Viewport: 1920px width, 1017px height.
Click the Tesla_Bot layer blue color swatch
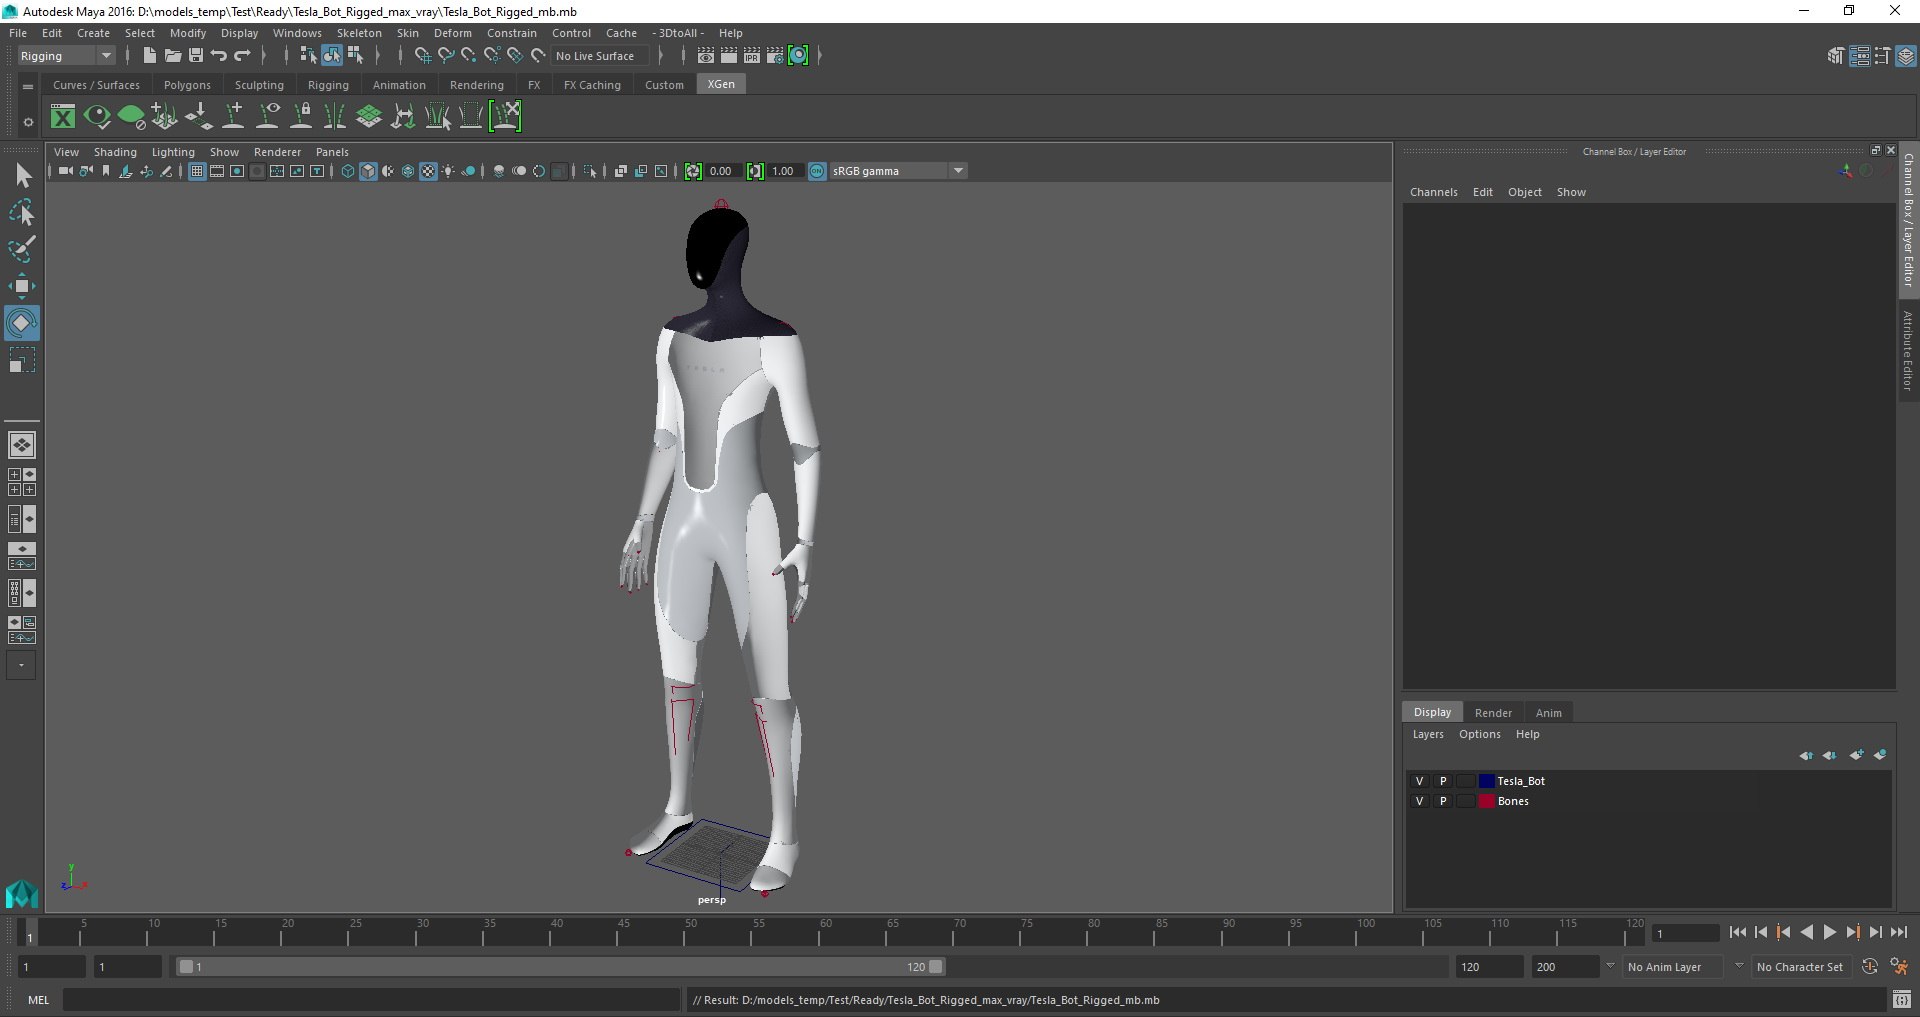(x=1486, y=781)
